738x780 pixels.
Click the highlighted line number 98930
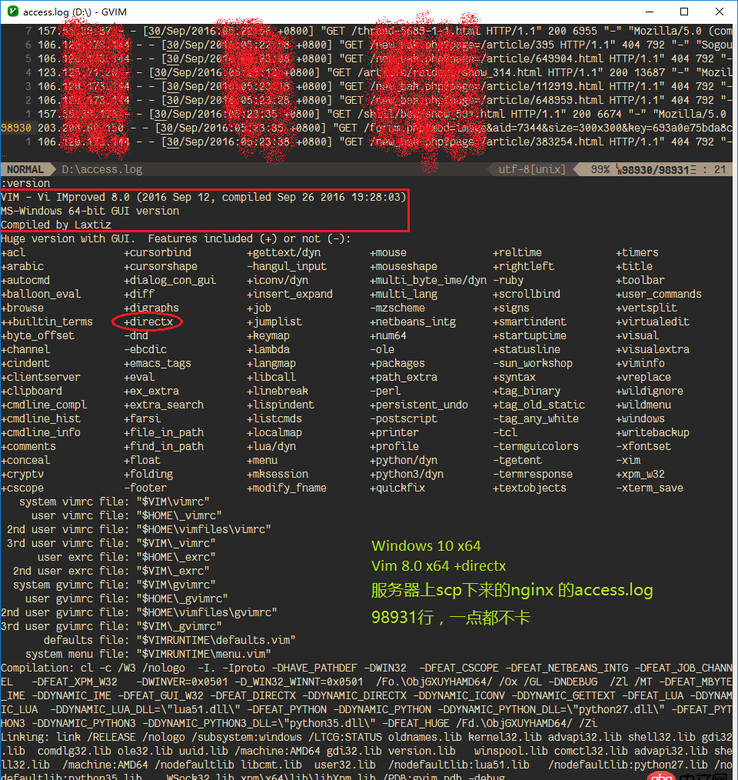click(16, 128)
